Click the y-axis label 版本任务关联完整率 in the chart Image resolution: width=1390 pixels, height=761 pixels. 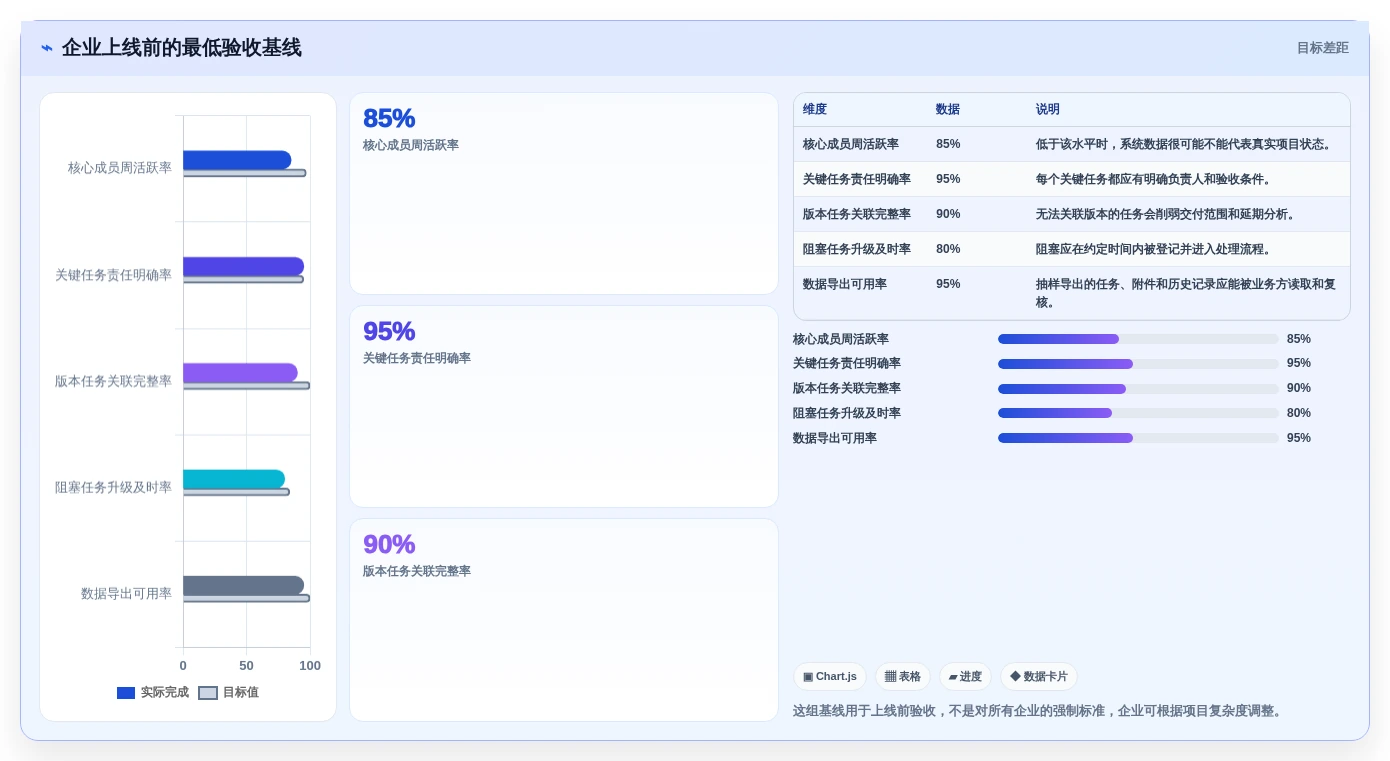pyautogui.click(x=113, y=381)
